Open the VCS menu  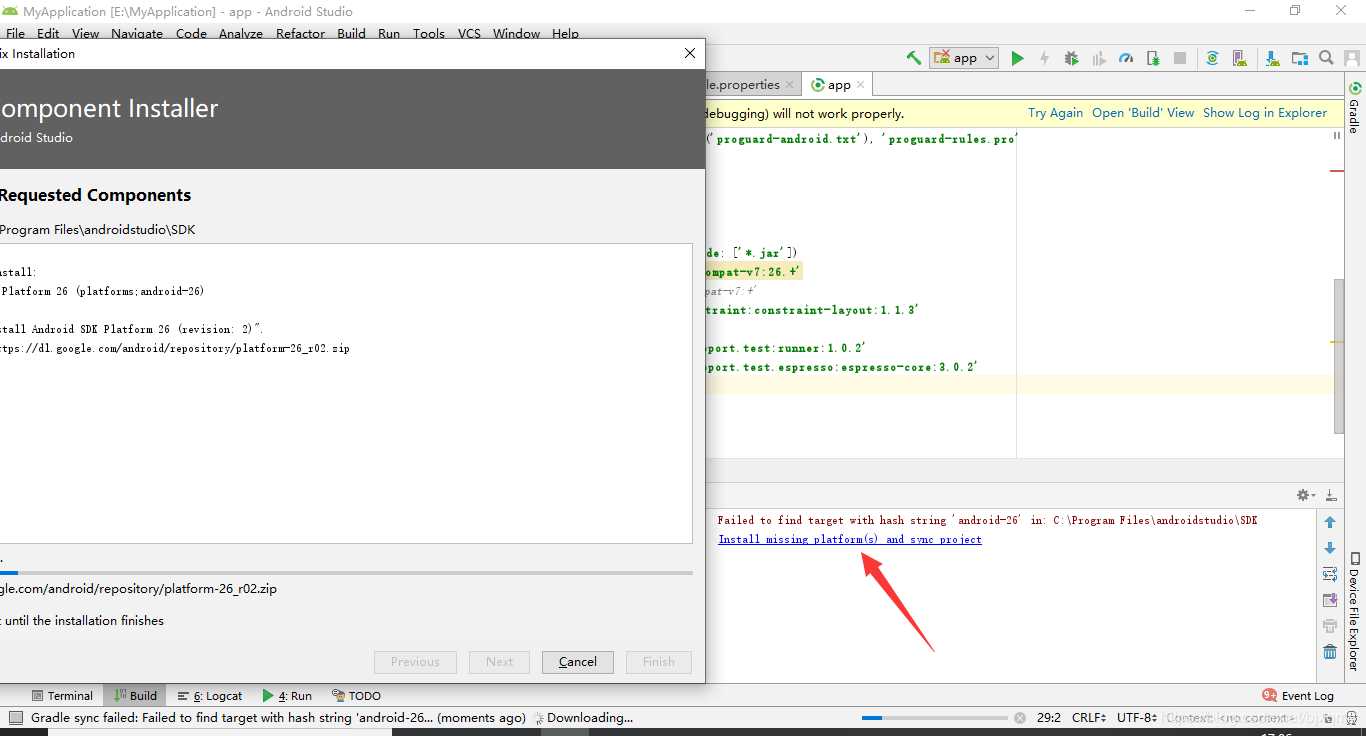click(469, 33)
